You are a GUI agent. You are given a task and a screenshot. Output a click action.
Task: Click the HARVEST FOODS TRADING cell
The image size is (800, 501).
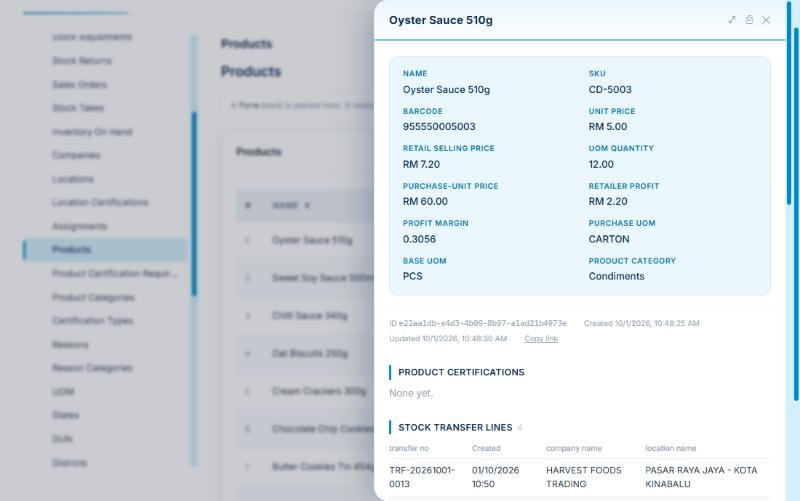[584, 477]
